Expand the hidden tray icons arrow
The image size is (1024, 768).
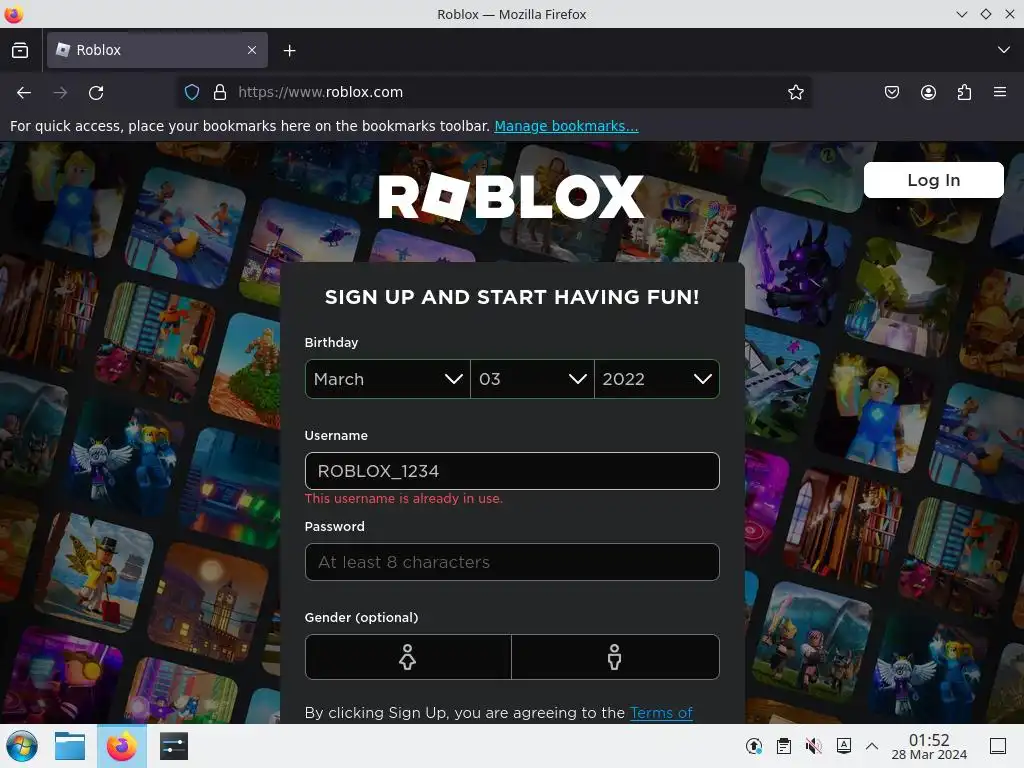click(872, 746)
